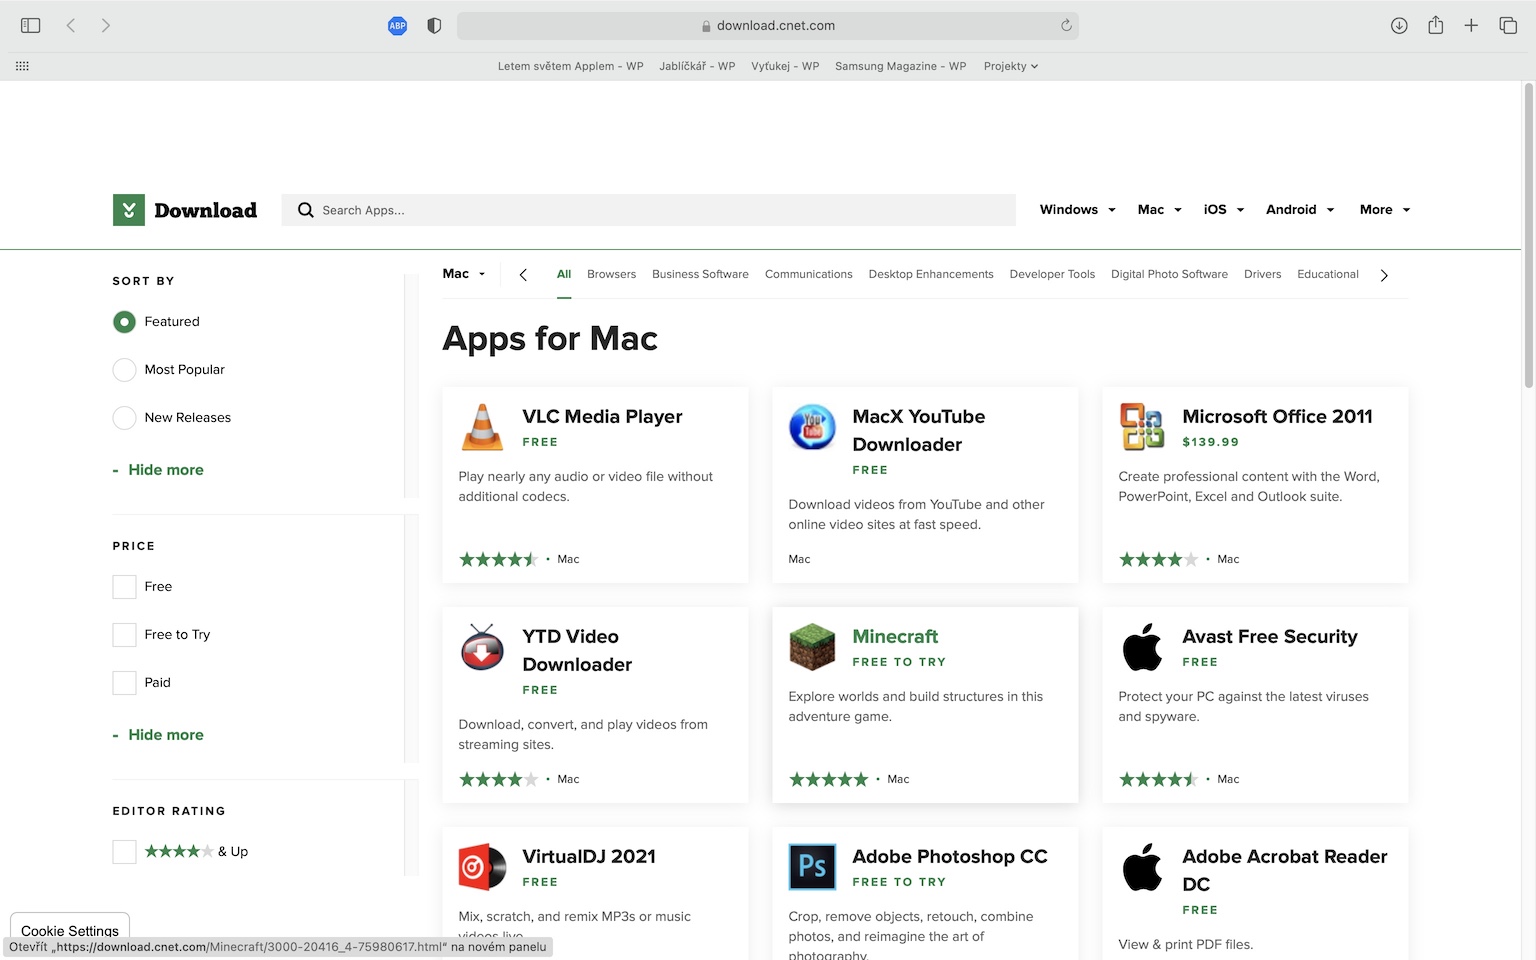This screenshot has width=1536, height=960.
Task: Switch to the Browsers category tab
Action: (611, 274)
